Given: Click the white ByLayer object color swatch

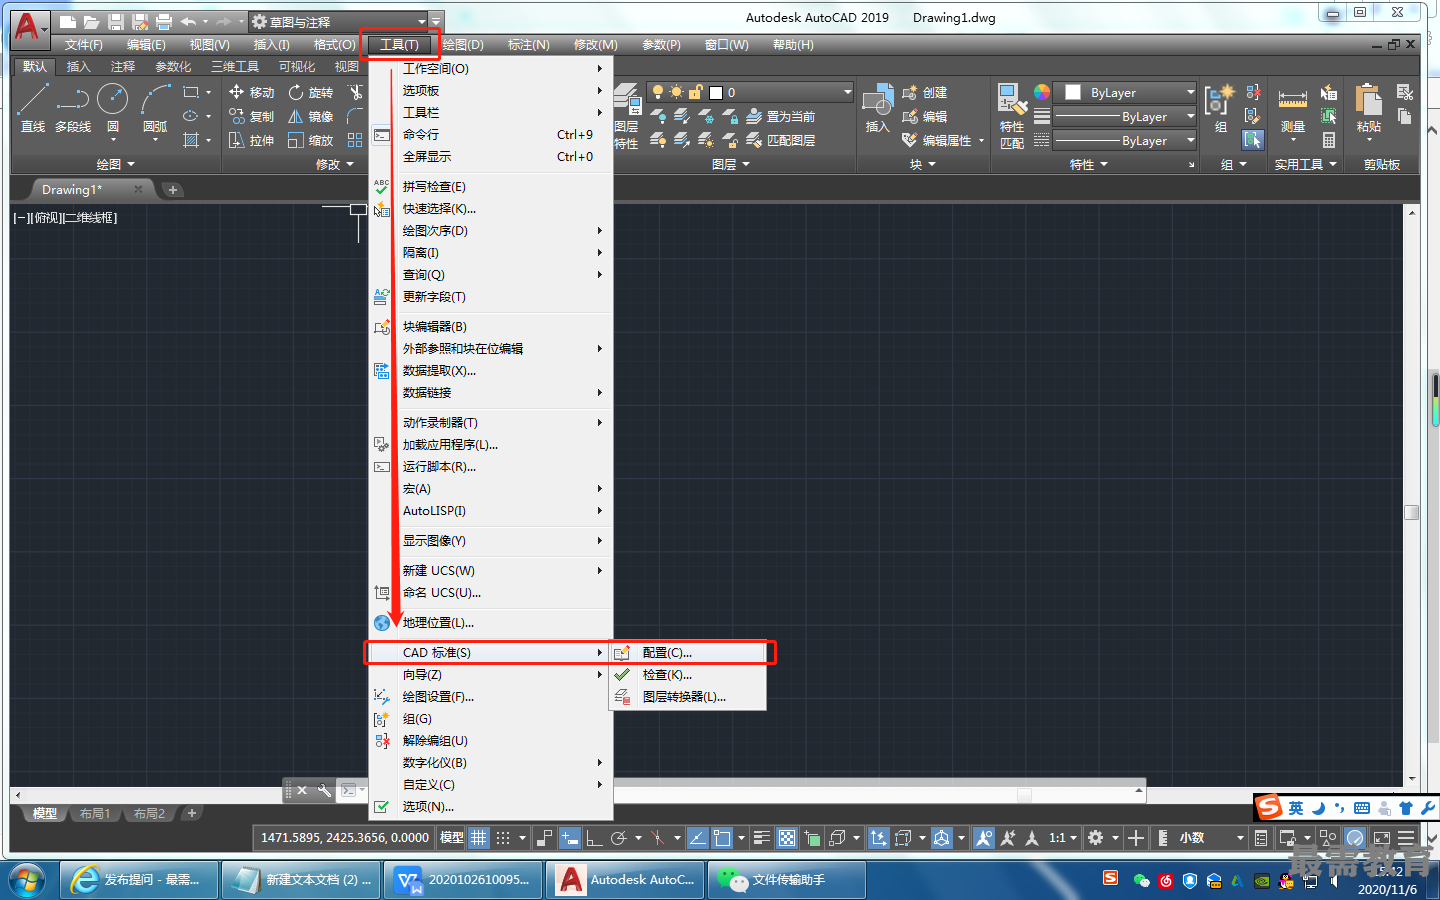Looking at the screenshot, I should tap(1073, 92).
